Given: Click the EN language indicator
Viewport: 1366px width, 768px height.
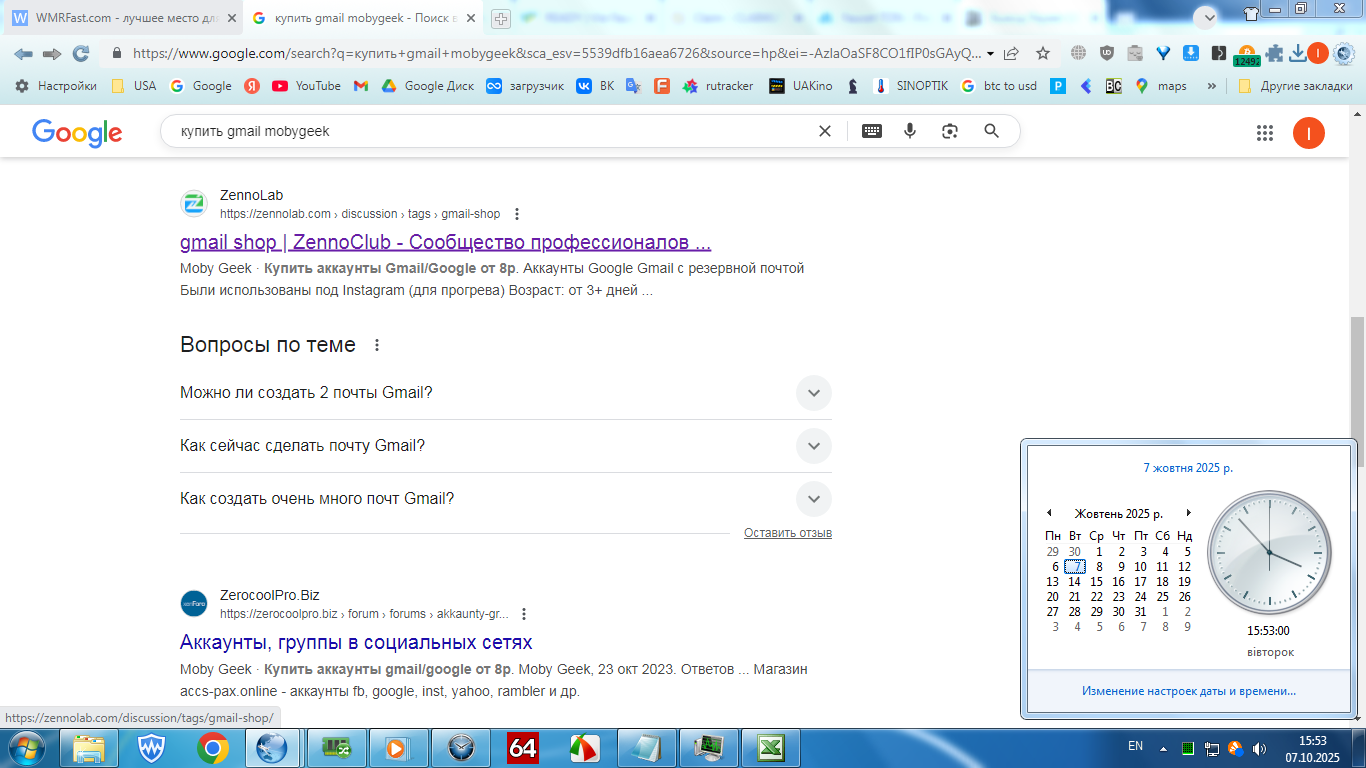Looking at the screenshot, I should click(x=1135, y=746).
